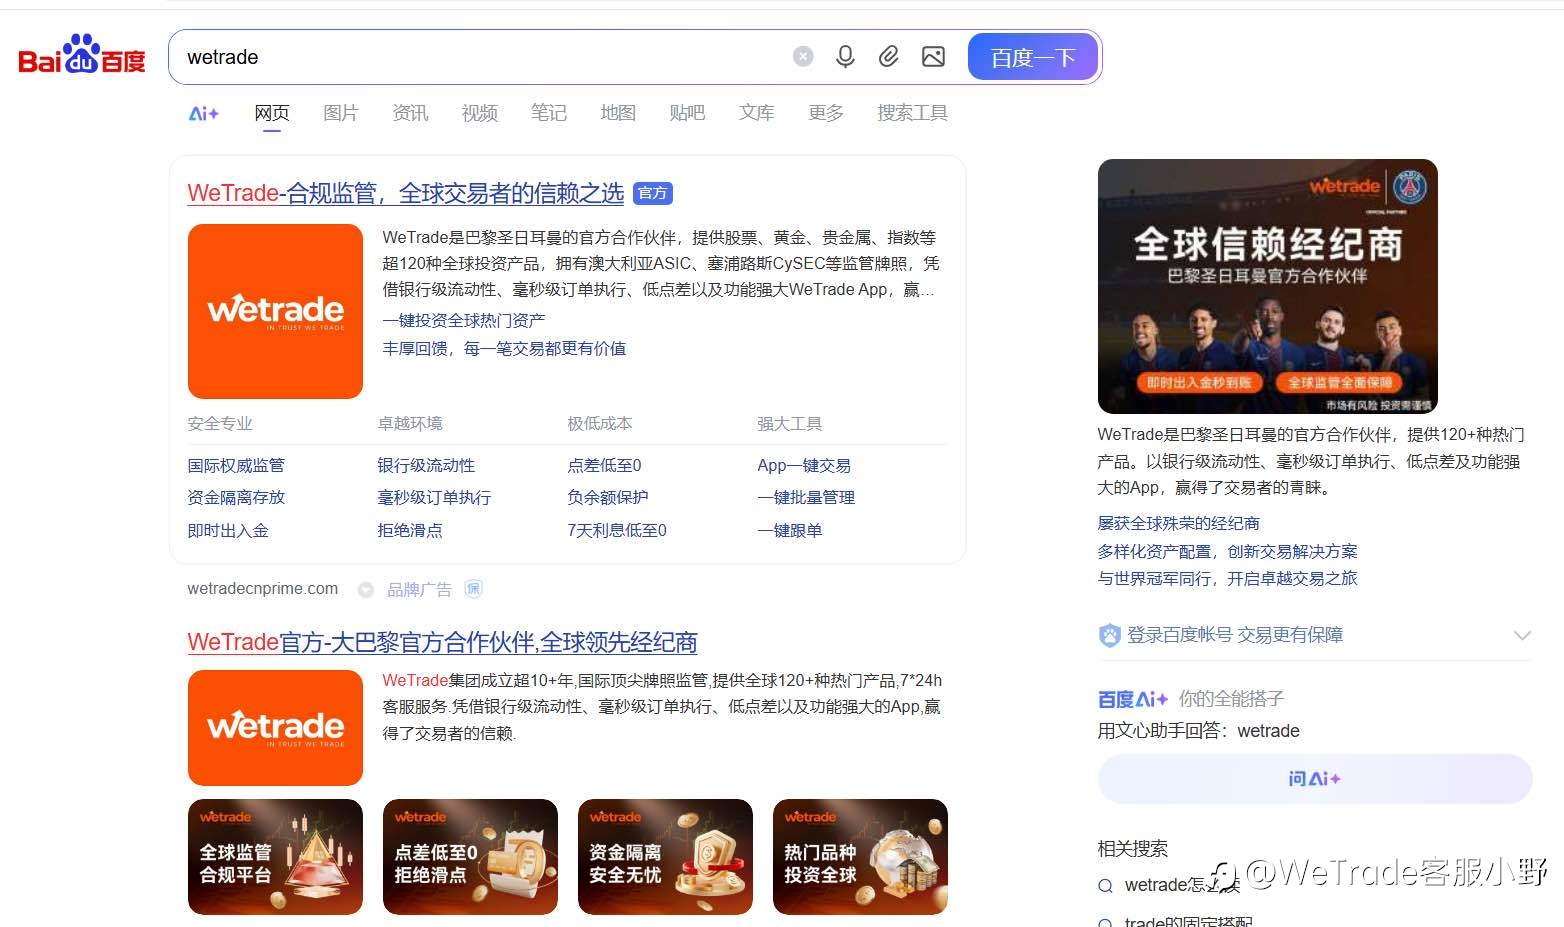Open 多样化资产配置 创新交易解决方案 link
This screenshot has width=1564, height=927.
click(x=1227, y=552)
